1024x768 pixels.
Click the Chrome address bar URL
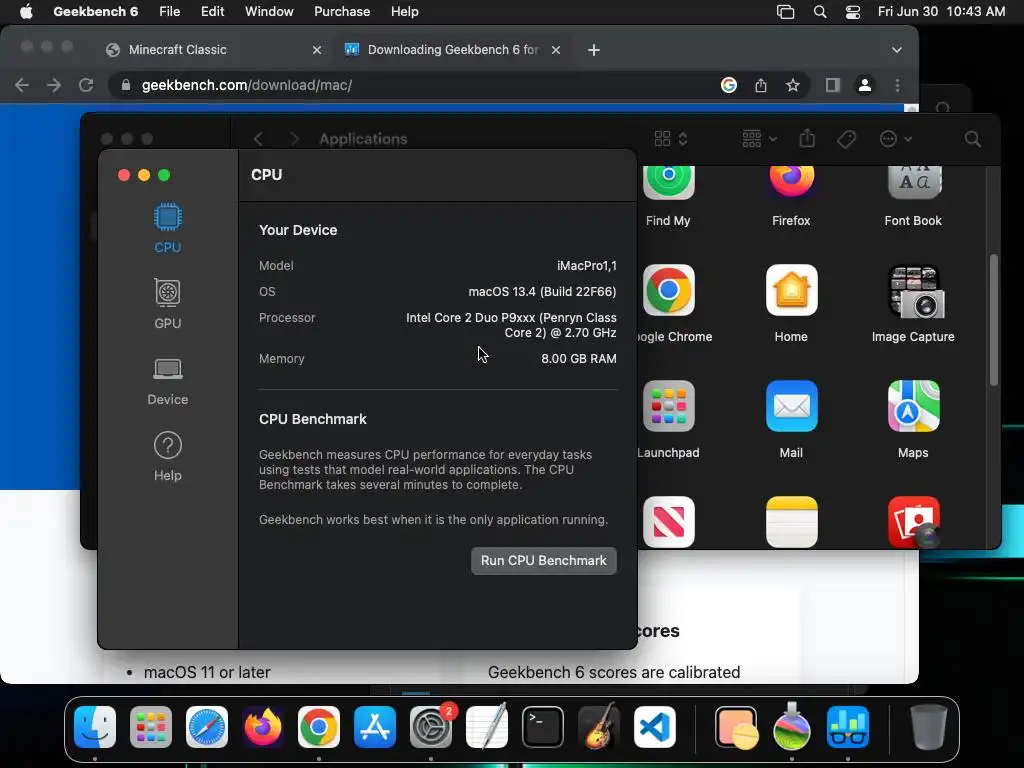[x=247, y=85]
